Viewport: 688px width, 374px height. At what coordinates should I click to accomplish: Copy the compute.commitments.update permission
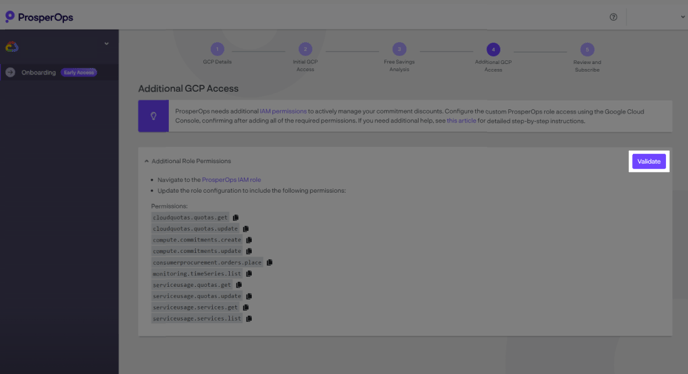249,251
